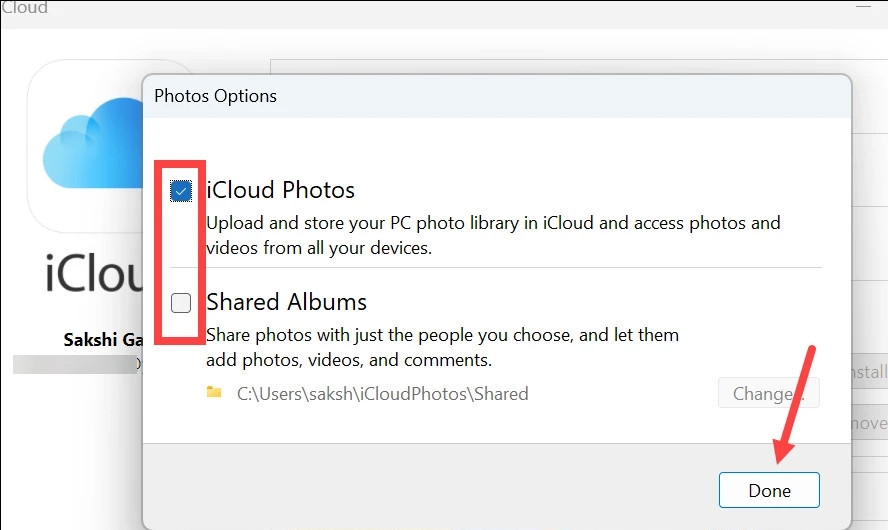Click the Change folder button
Viewport: 888px width, 530px height.
coord(769,393)
